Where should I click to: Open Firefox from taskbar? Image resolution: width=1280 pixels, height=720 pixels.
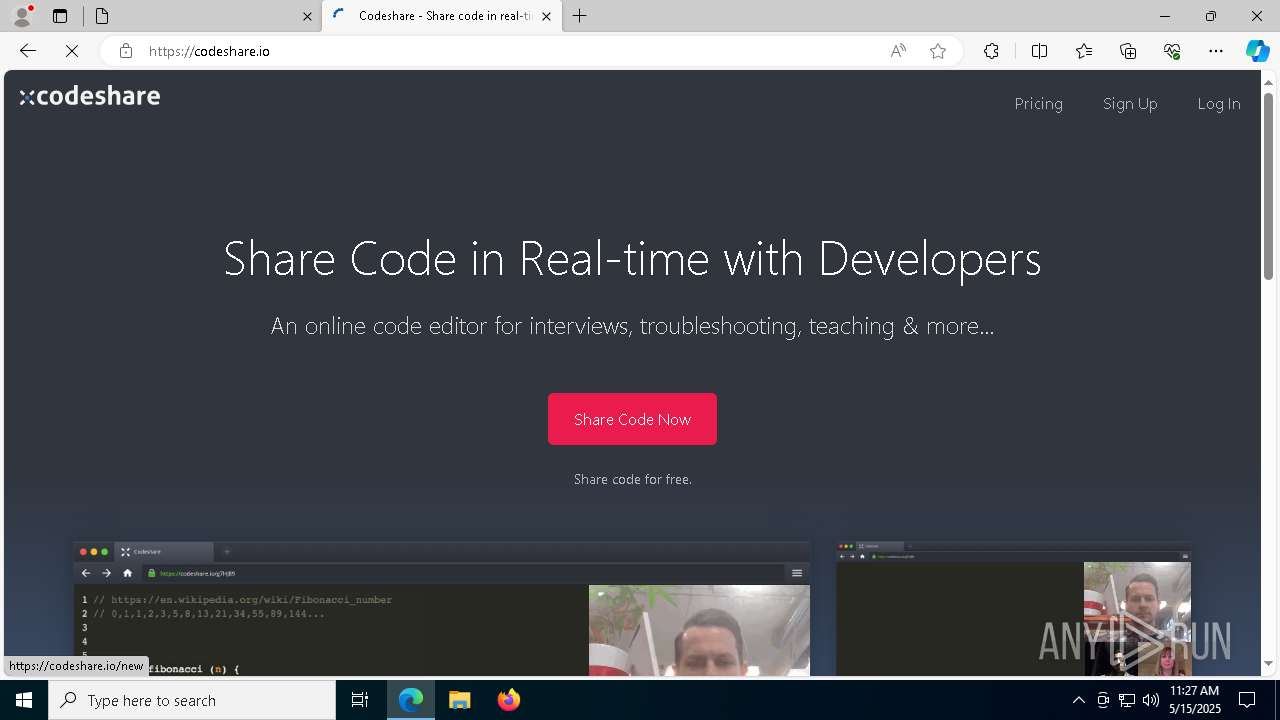[x=508, y=700]
